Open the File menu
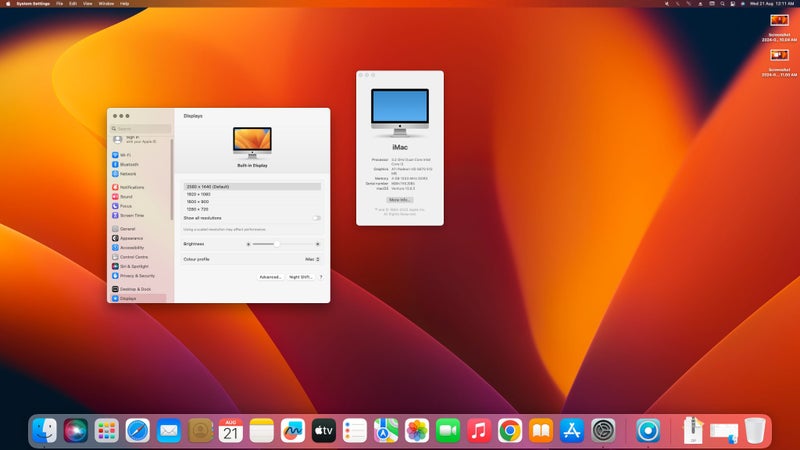The width and height of the screenshot is (800, 450). 59,4
